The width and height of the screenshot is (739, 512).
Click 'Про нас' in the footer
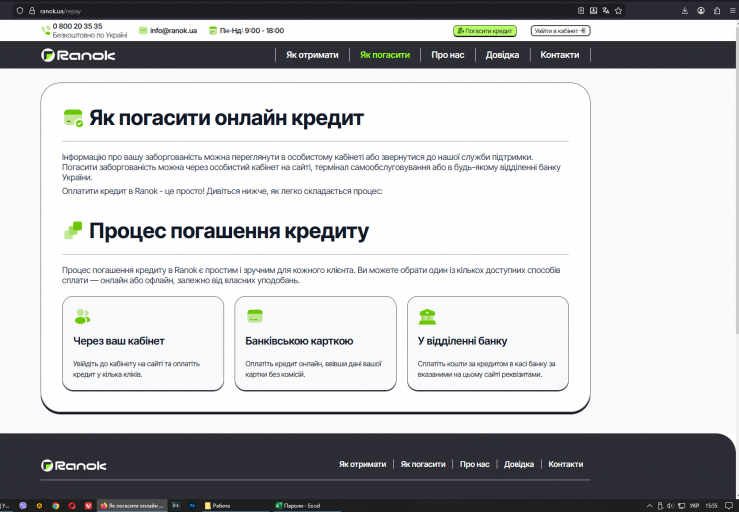click(x=475, y=464)
